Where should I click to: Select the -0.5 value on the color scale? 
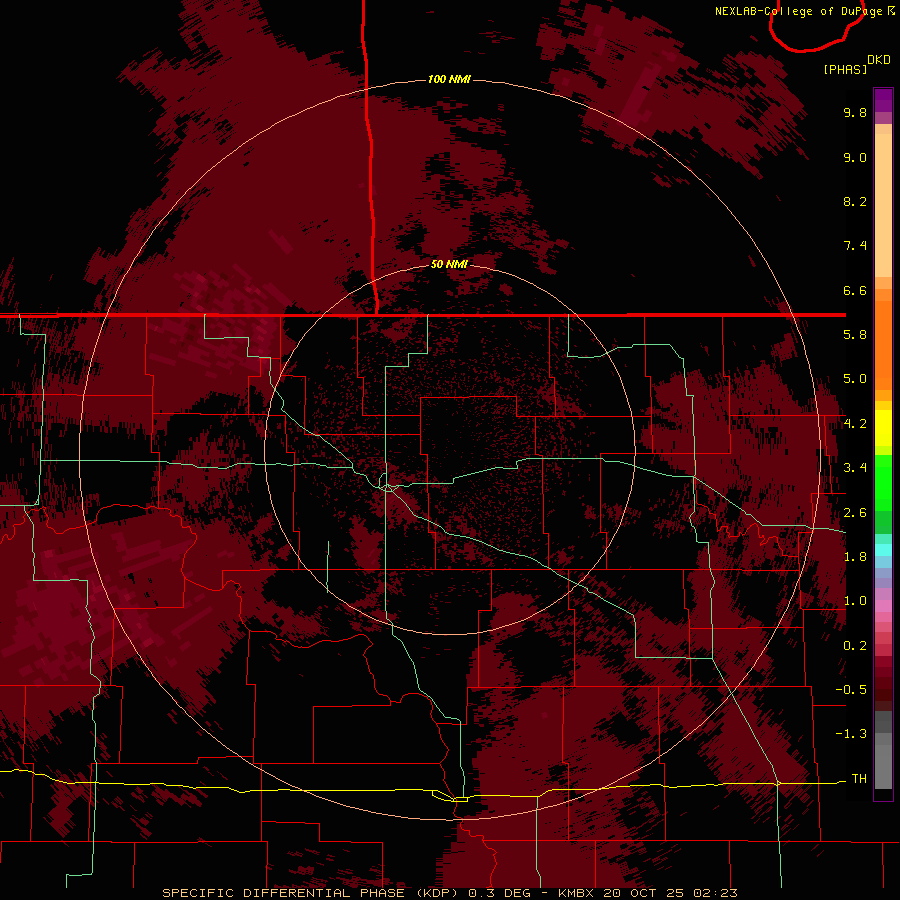851,690
